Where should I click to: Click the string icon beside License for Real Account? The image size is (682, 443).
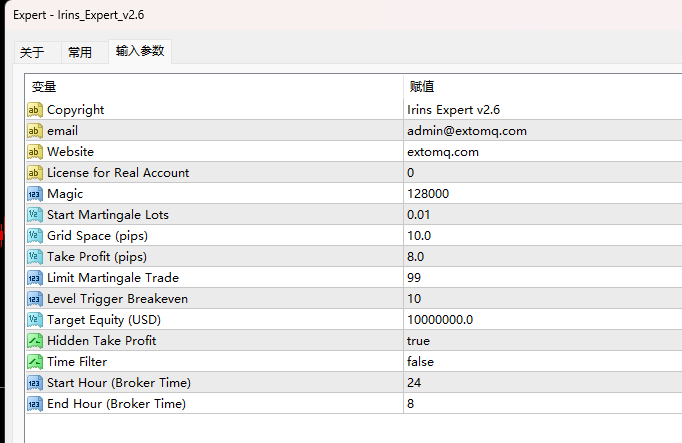pyautogui.click(x=35, y=173)
